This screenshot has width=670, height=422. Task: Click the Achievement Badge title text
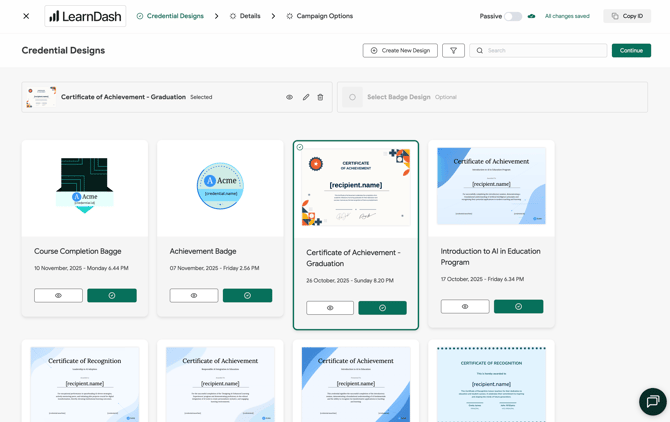[203, 251]
